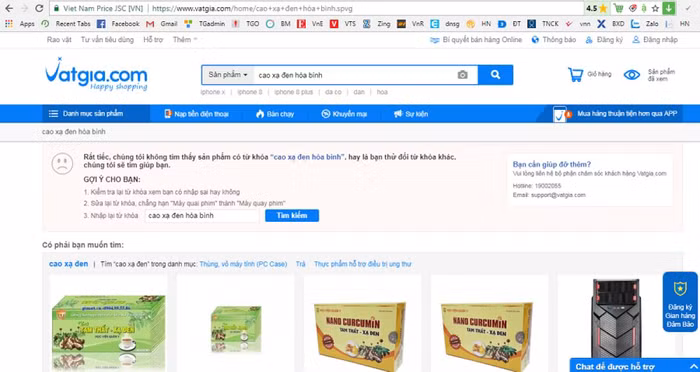The width and height of the screenshot is (700, 372).
Task: Click the 4.5 star rating extension
Action: point(597,8)
